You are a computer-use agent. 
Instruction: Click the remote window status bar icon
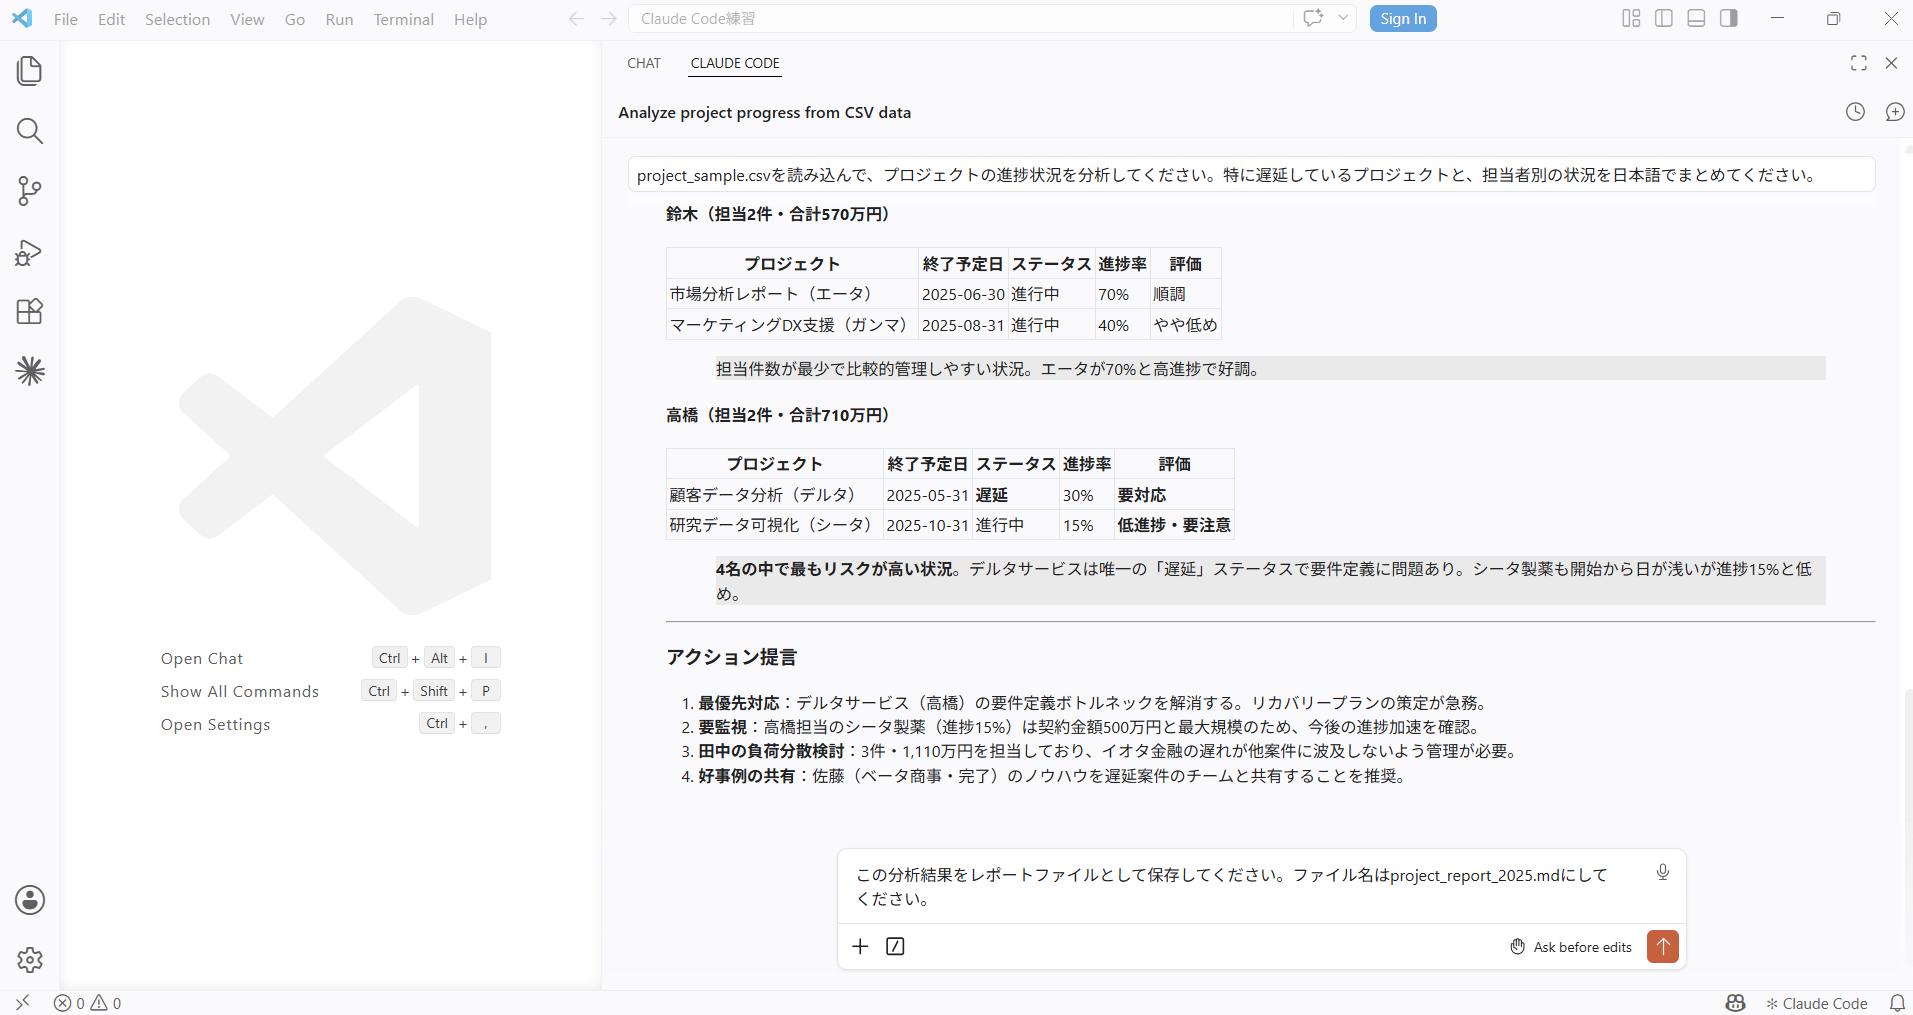(x=22, y=1002)
